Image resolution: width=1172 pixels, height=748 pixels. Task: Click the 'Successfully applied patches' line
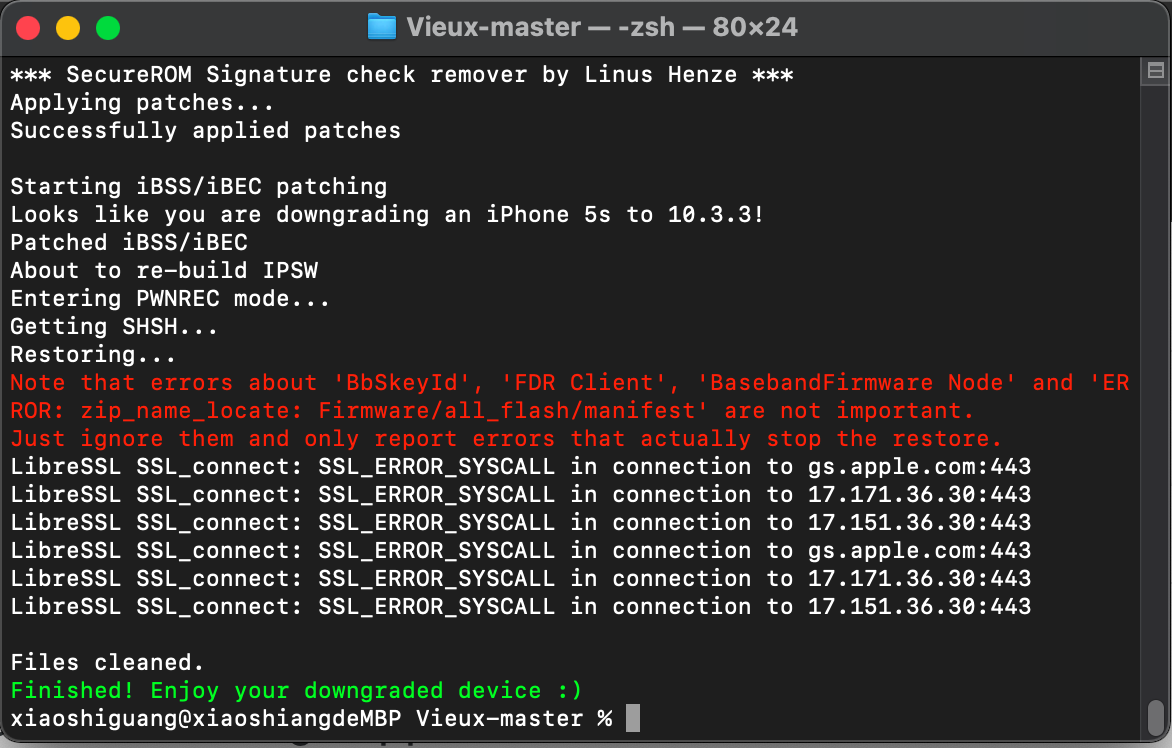point(205,130)
